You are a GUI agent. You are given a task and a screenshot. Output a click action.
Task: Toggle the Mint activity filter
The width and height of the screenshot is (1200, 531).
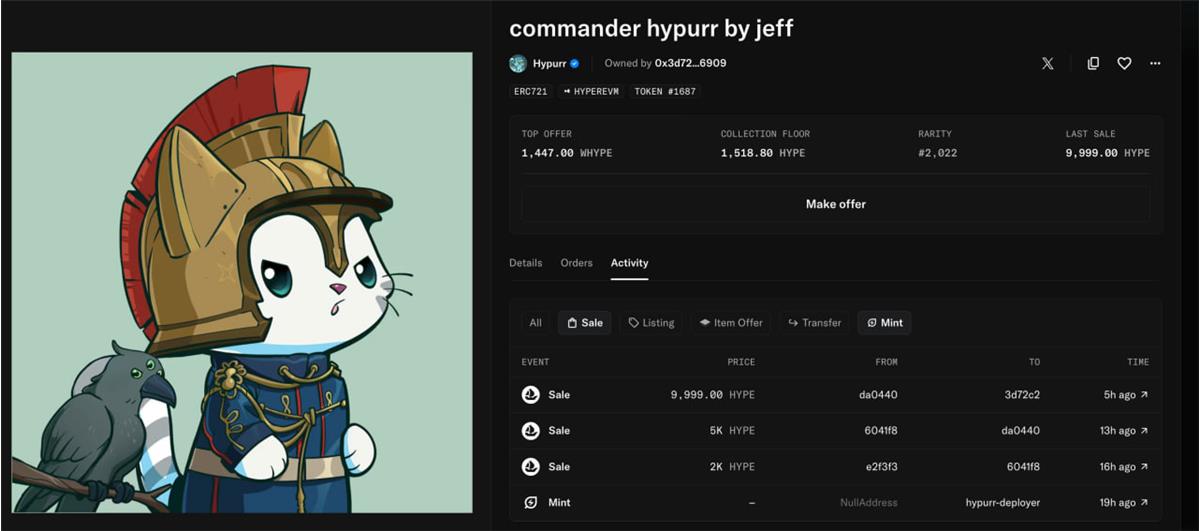pos(884,323)
